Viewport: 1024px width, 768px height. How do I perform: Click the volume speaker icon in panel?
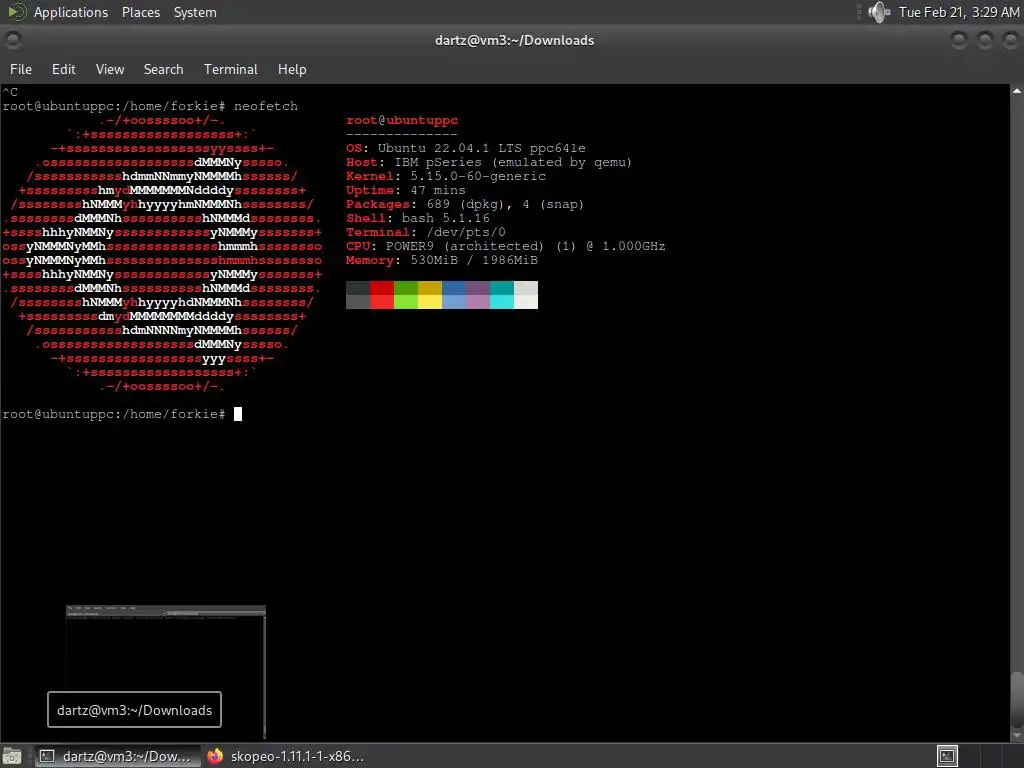[x=879, y=12]
